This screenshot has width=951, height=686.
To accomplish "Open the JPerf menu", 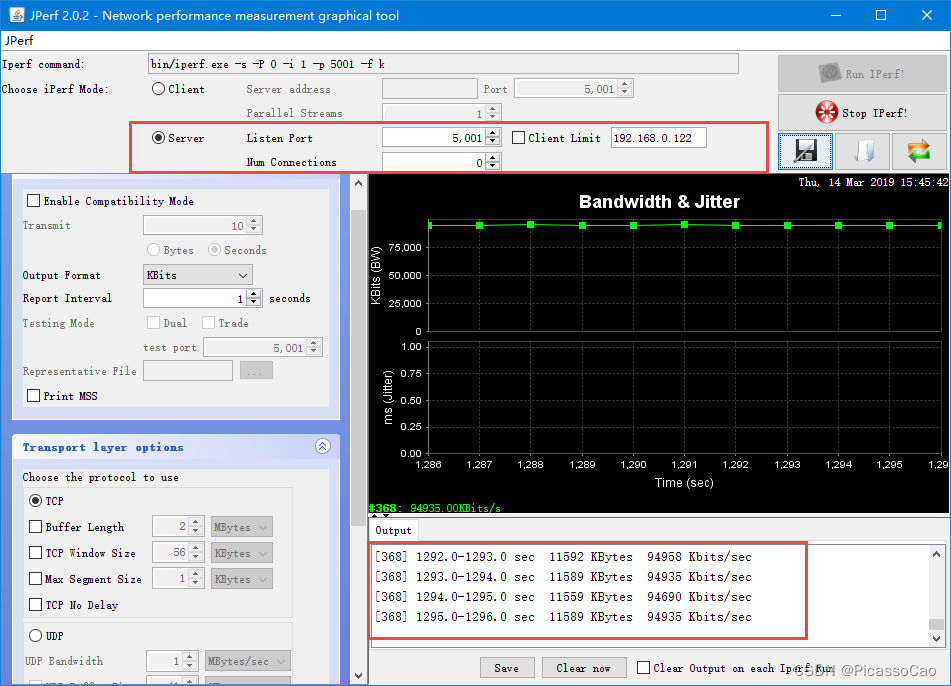I will point(19,41).
